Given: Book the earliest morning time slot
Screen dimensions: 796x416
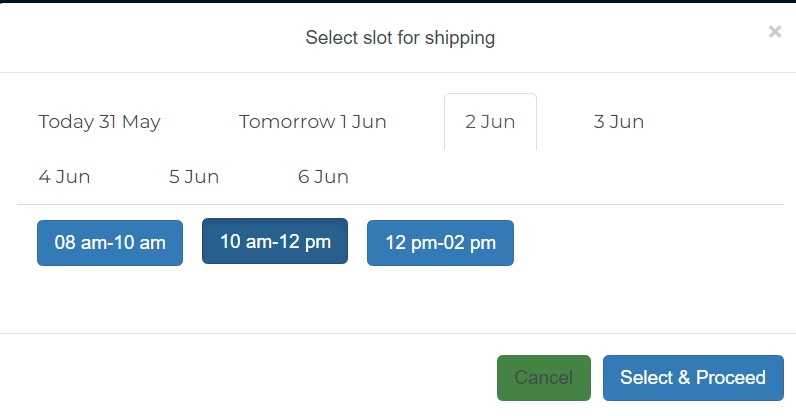Looking at the screenshot, I should tap(110, 243).
